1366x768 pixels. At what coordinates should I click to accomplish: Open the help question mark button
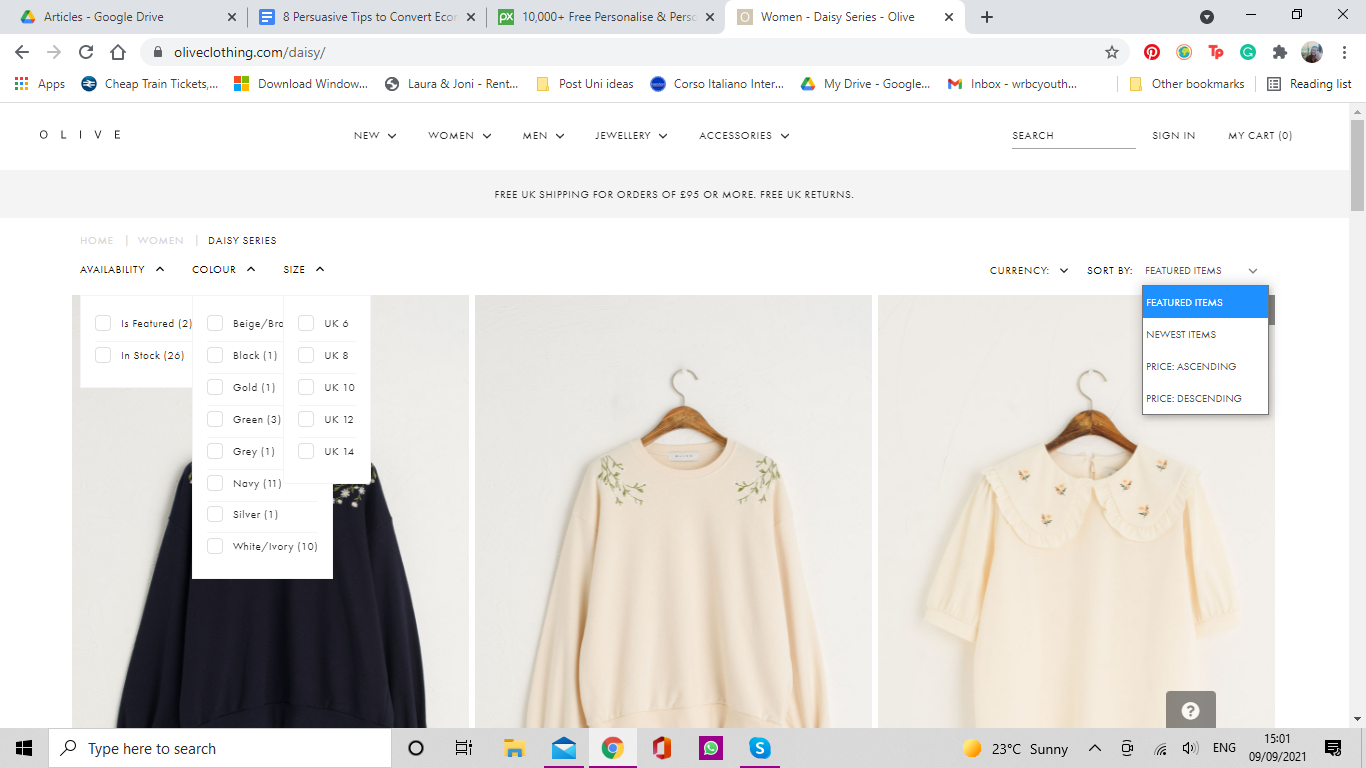(1190, 710)
